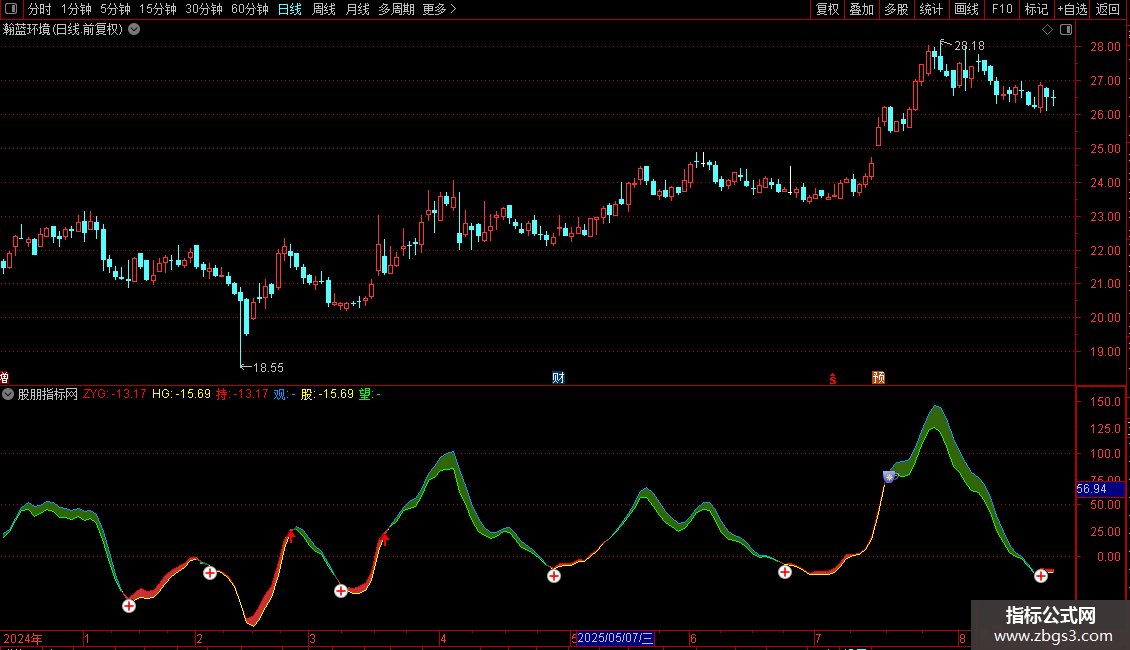Click the ZYG: -13.17 value
This screenshot has width=1130, height=650.
click(115, 394)
